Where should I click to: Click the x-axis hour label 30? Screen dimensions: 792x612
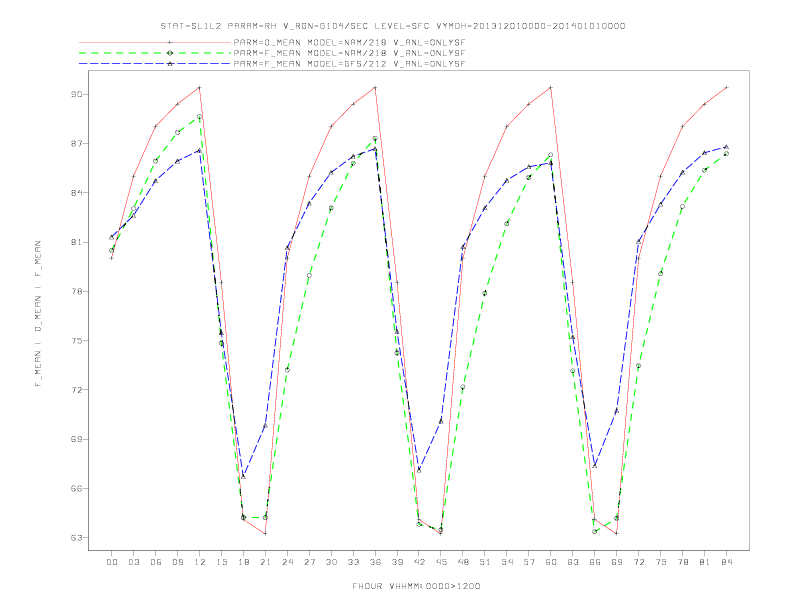pyautogui.click(x=331, y=562)
